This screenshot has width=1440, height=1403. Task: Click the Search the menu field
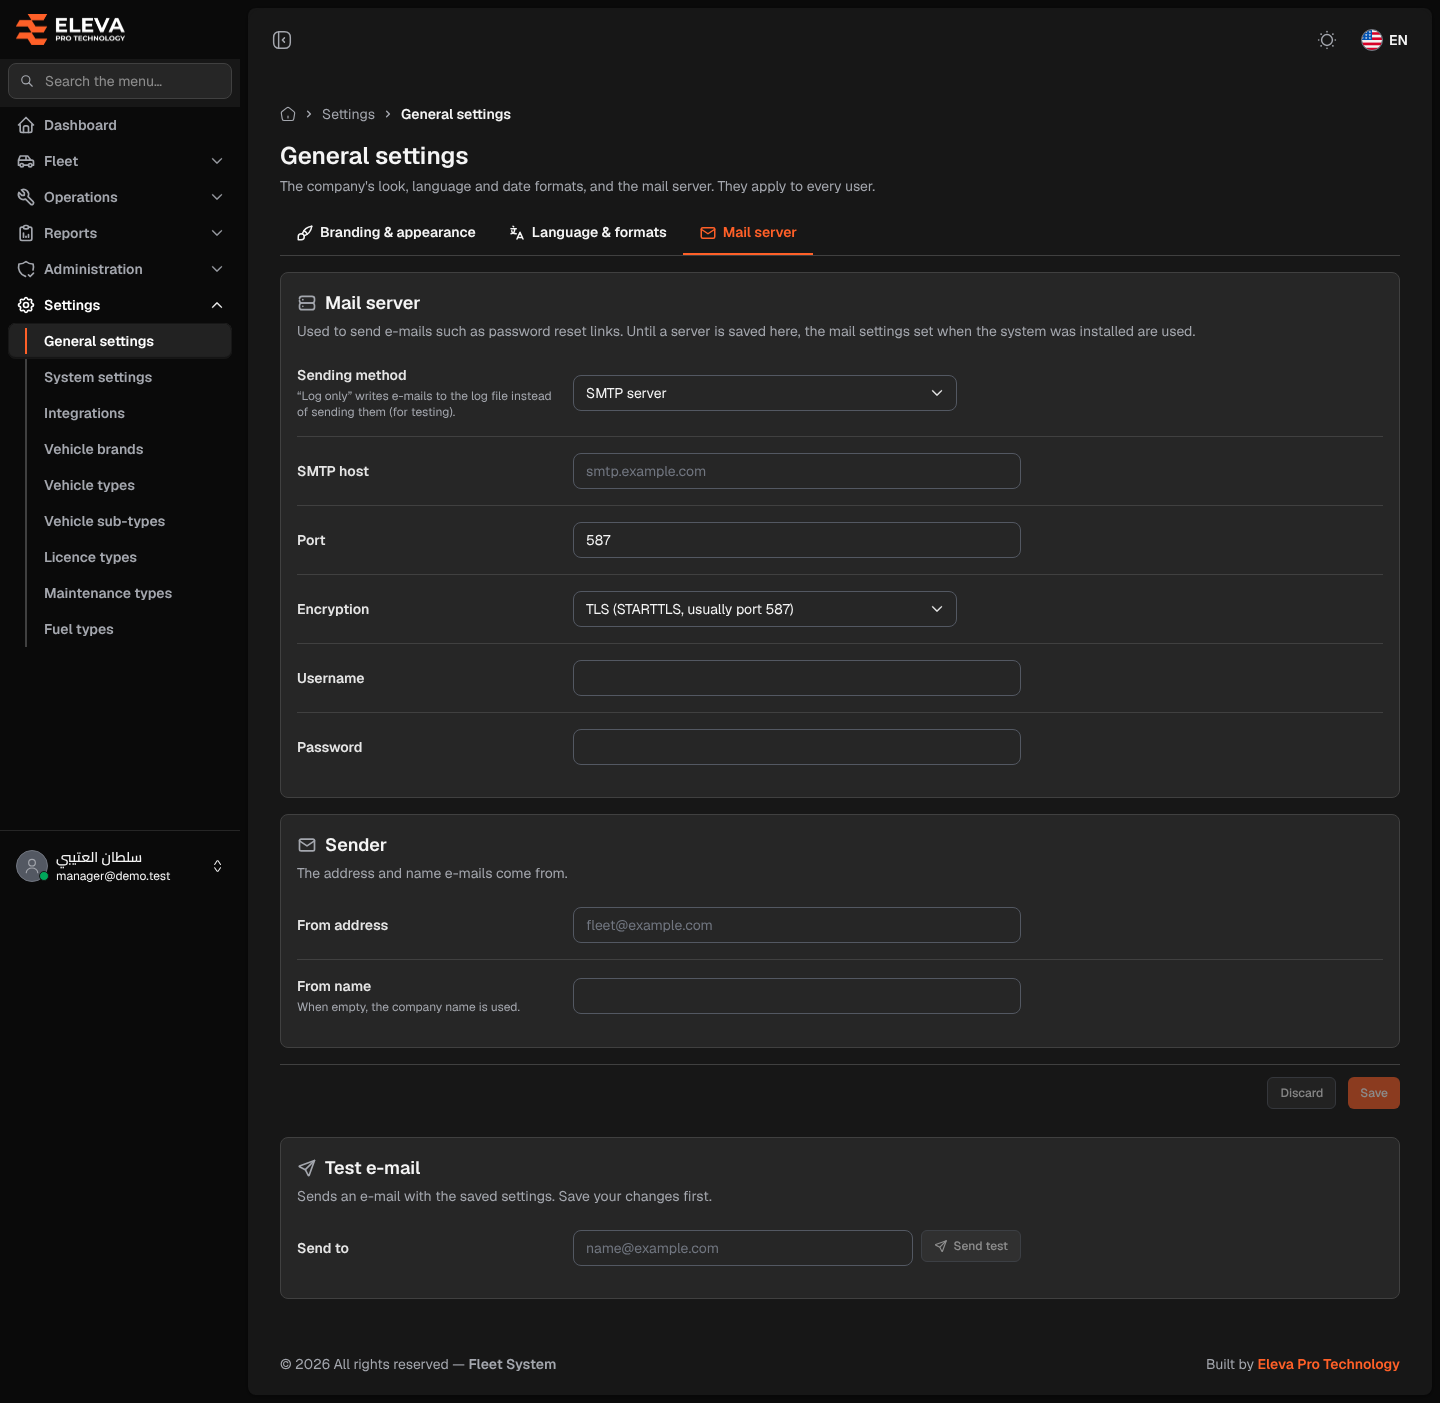(x=120, y=81)
